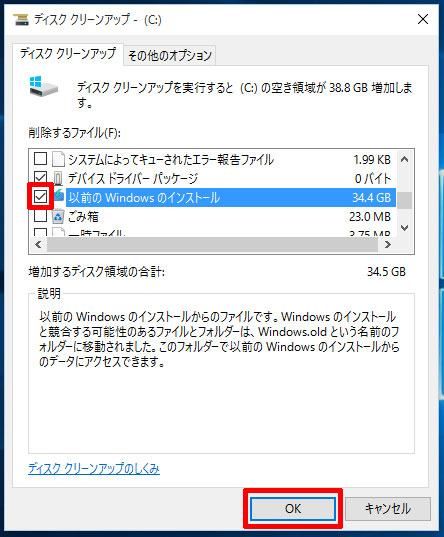Check the ごみ箱 checkbox
Image resolution: width=444 pixels, height=537 pixels.
pyautogui.click(x=40, y=216)
